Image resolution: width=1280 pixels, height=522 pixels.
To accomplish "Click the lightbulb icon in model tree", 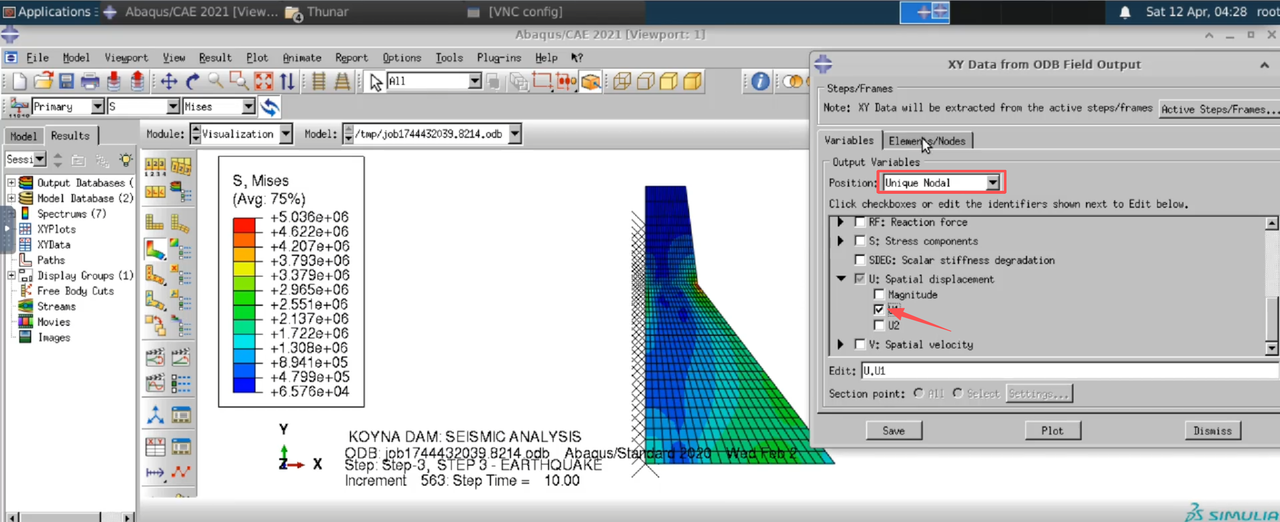I will tap(126, 160).
